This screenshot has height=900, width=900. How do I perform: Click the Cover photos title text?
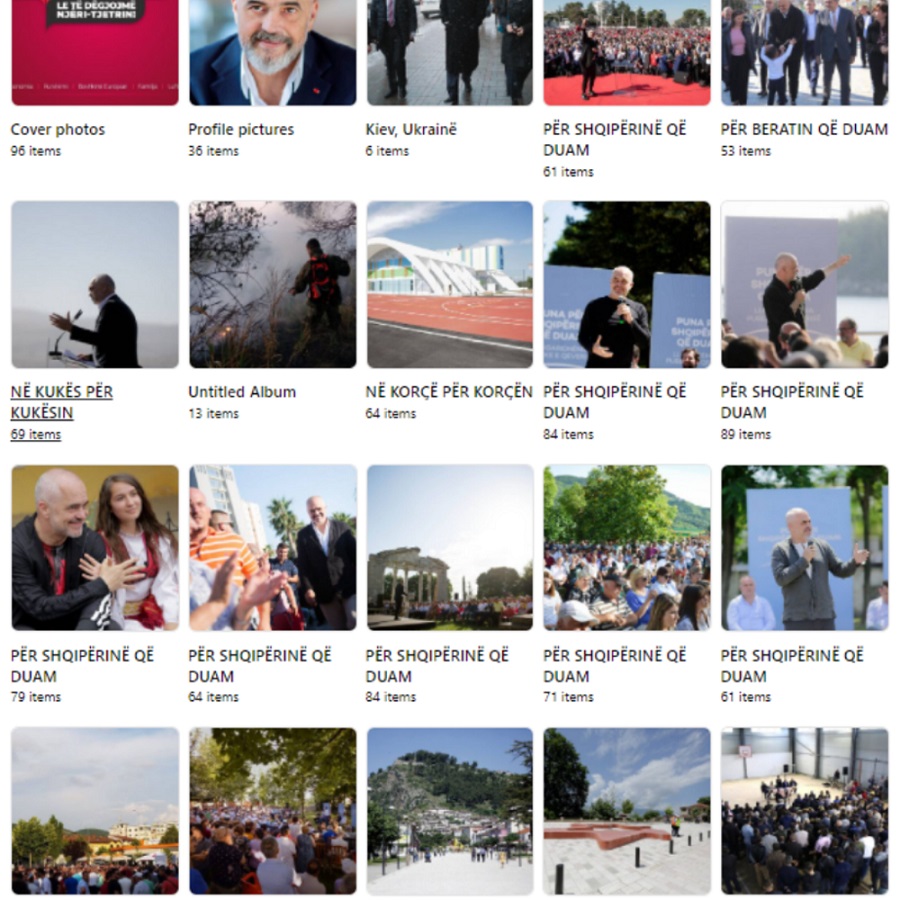pos(57,129)
